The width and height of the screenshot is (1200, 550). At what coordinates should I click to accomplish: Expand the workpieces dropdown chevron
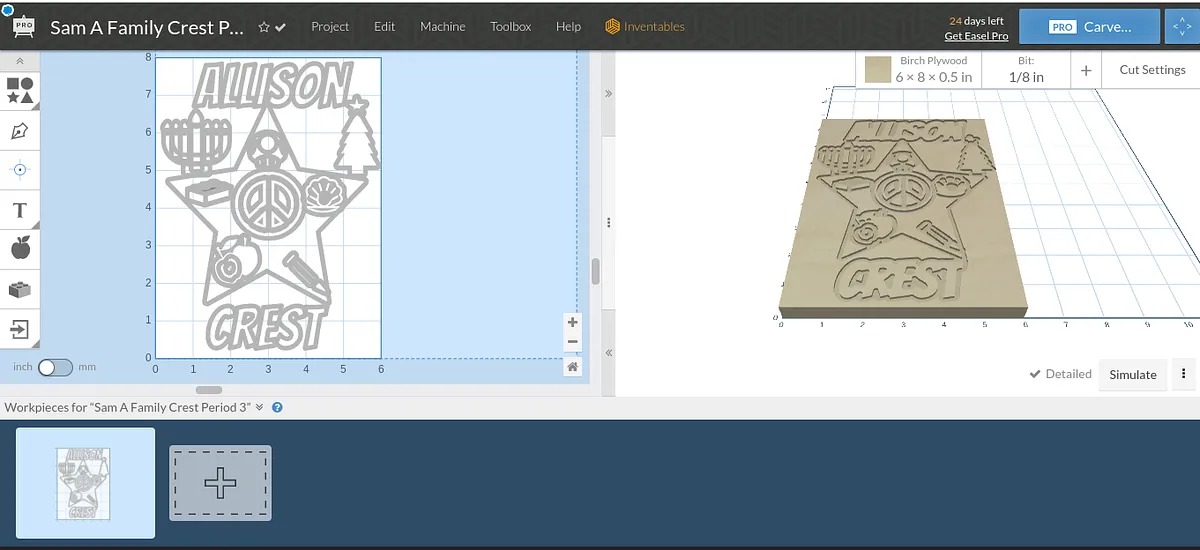pyautogui.click(x=260, y=407)
